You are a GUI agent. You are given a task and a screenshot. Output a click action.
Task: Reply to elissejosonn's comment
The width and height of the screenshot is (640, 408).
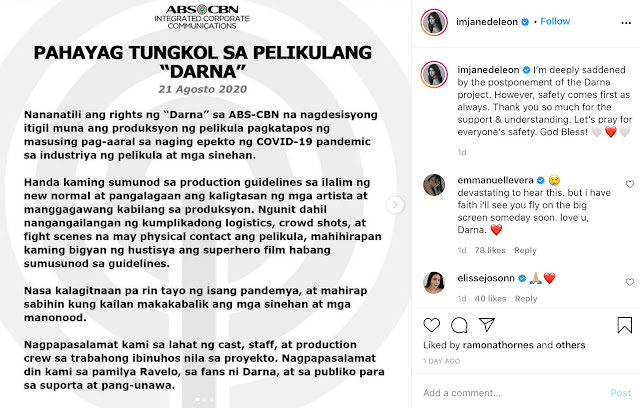[x=526, y=298]
